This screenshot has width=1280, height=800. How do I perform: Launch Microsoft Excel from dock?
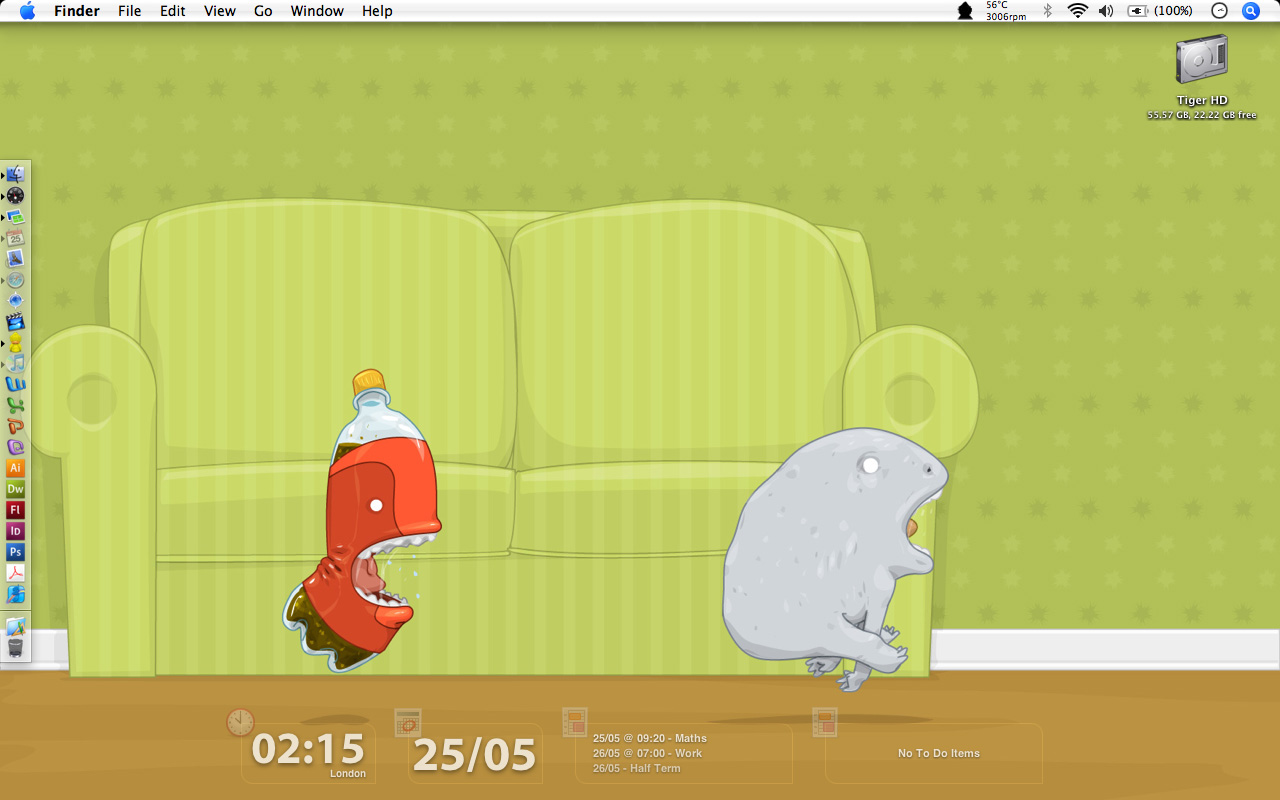(15, 405)
